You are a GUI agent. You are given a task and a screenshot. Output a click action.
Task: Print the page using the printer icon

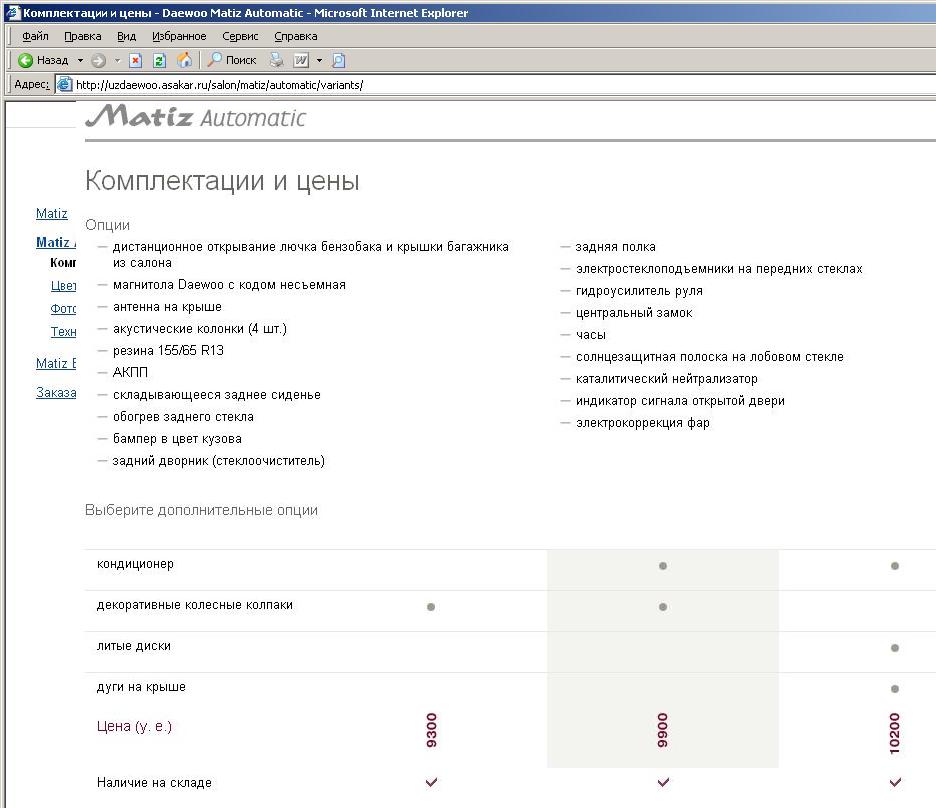[276, 60]
